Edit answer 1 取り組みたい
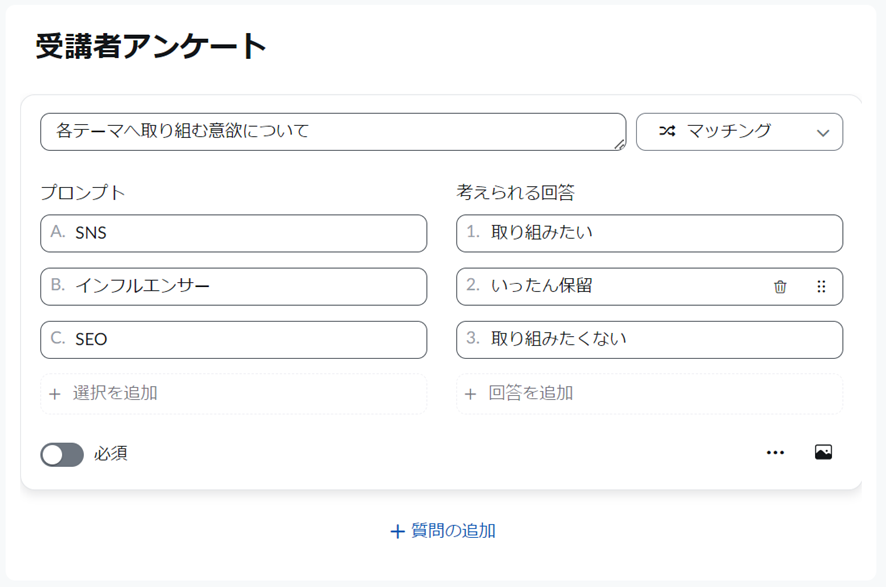 649,233
